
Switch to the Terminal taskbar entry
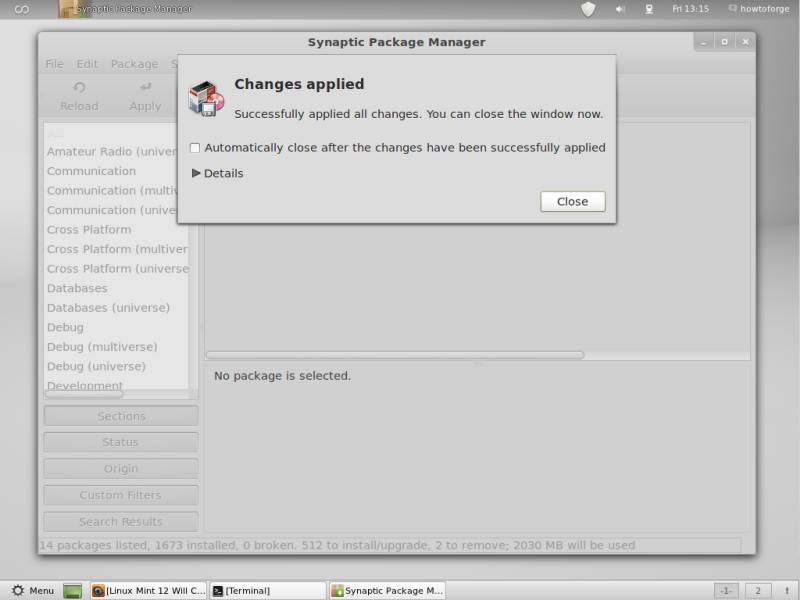(x=268, y=591)
